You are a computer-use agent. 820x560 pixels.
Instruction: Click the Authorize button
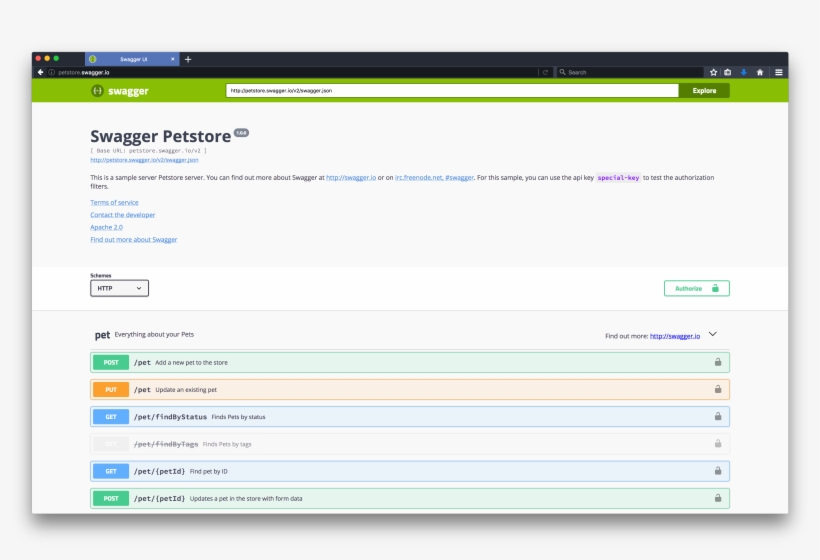pyautogui.click(x=696, y=288)
